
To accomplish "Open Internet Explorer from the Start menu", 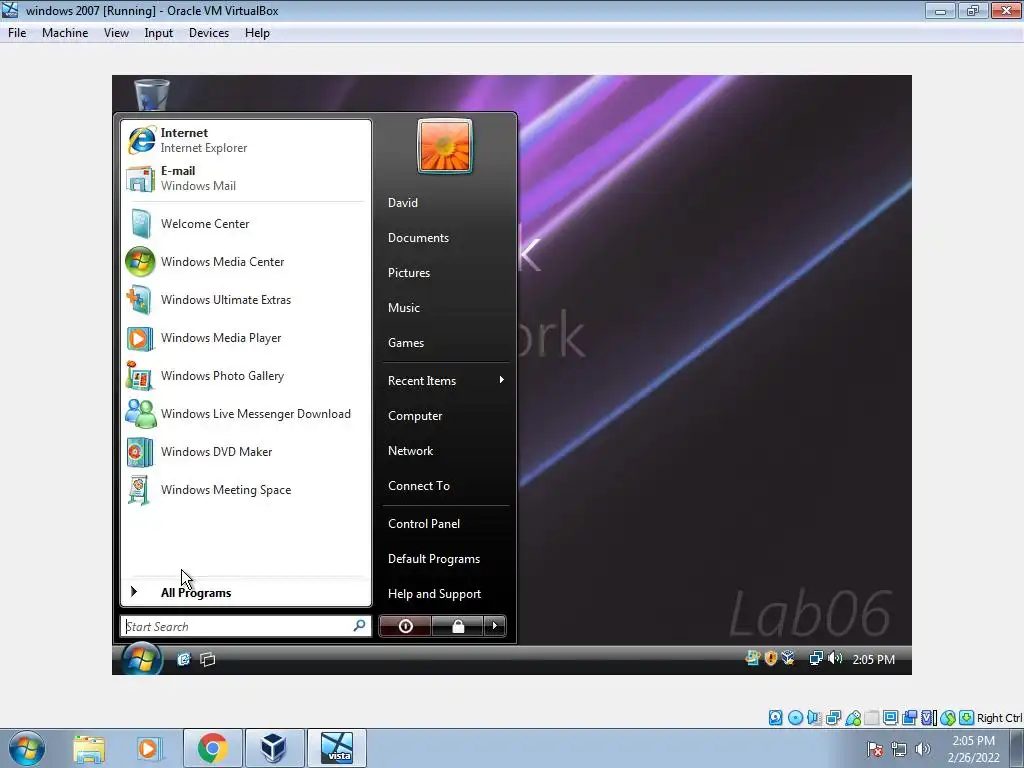I will (246, 140).
